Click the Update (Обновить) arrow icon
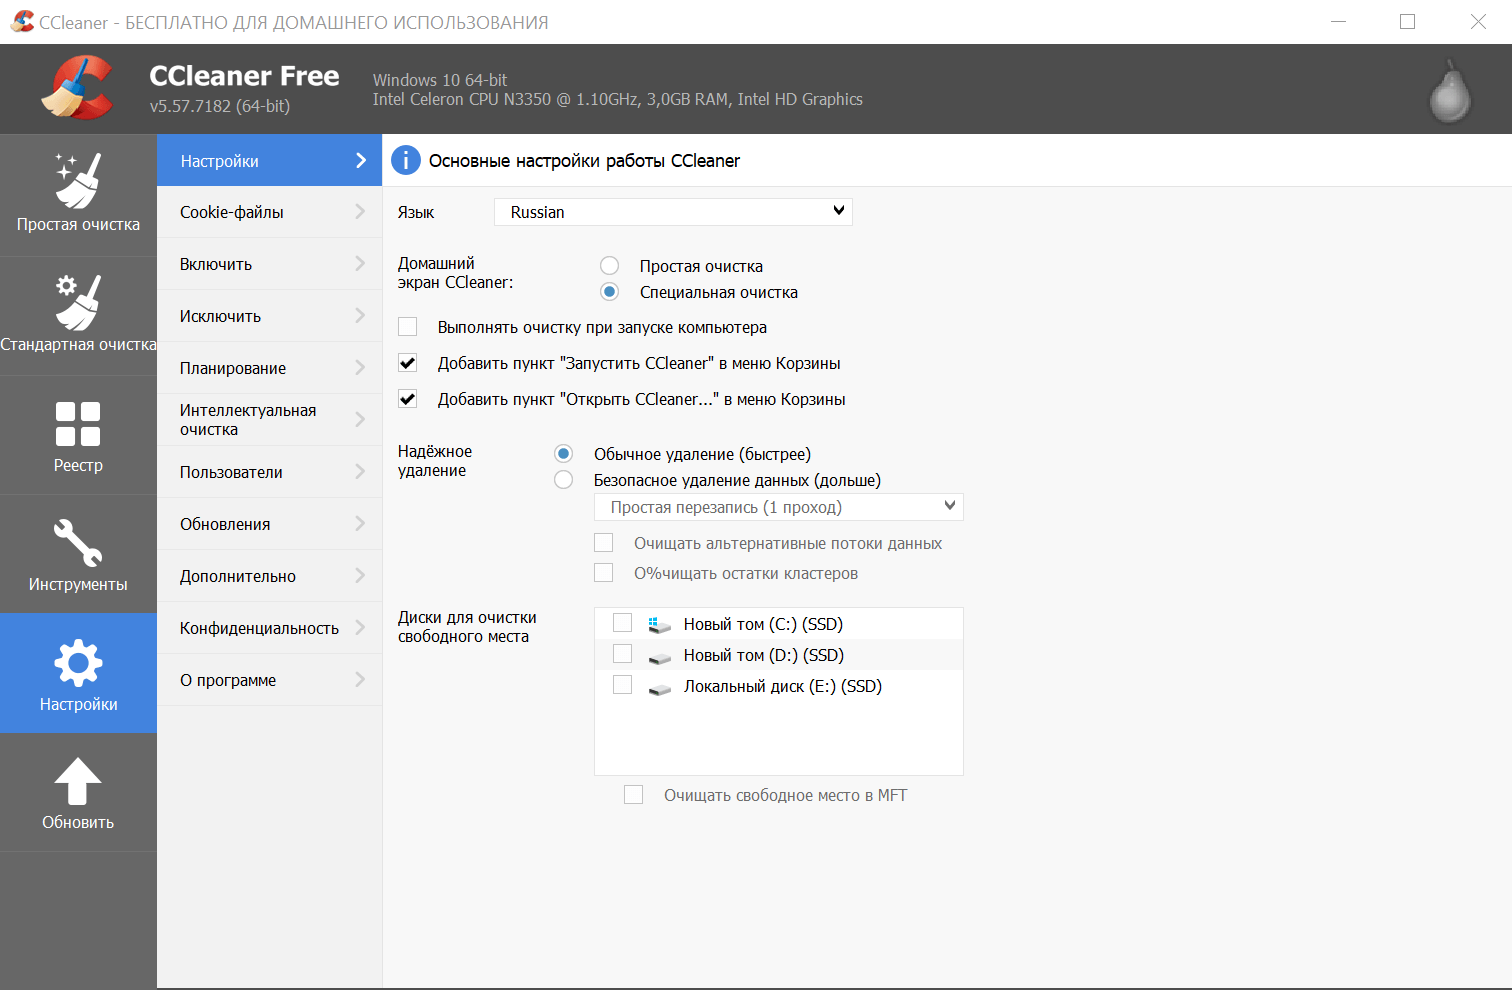 click(78, 782)
